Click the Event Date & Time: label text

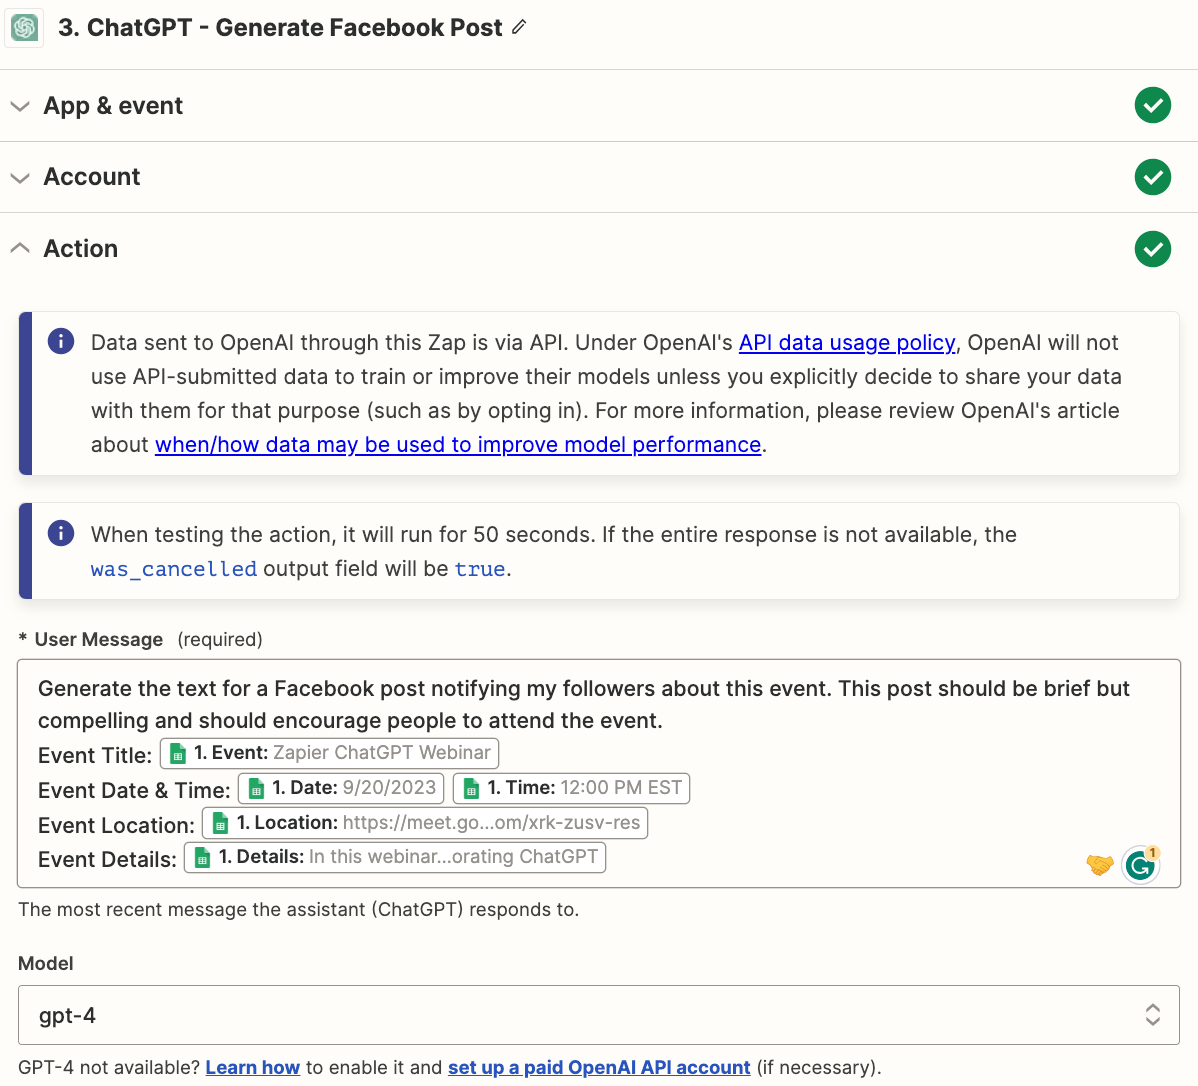(x=134, y=790)
